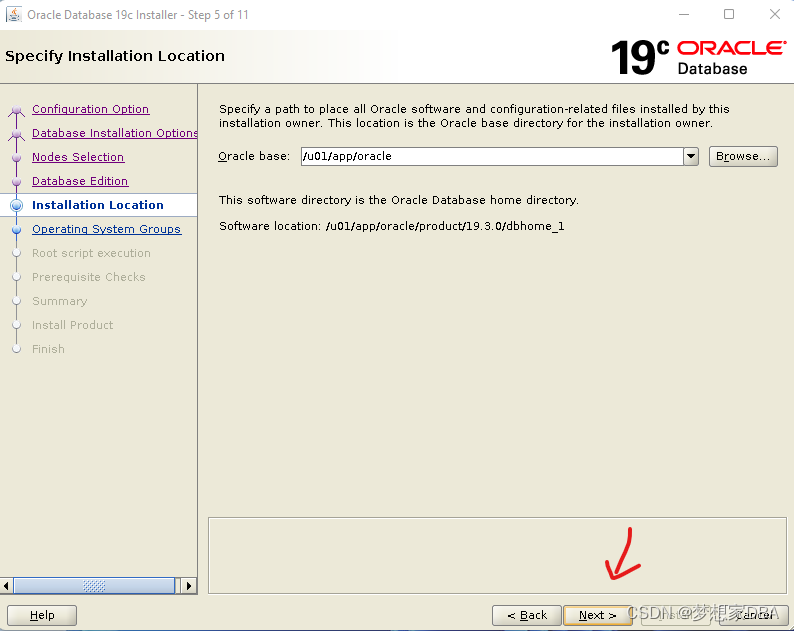This screenshot has height=631, width=794.
Task: Click the sidebar horizontal scrollbar thumb
Action: tap(94, 586)
